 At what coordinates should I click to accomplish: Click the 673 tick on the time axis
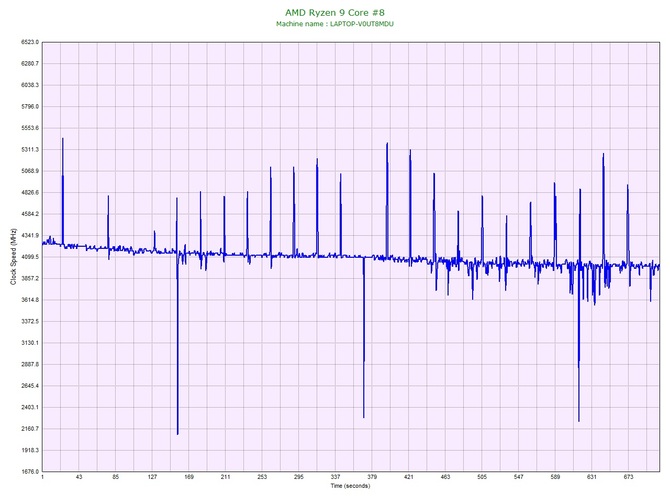point(629,478)
